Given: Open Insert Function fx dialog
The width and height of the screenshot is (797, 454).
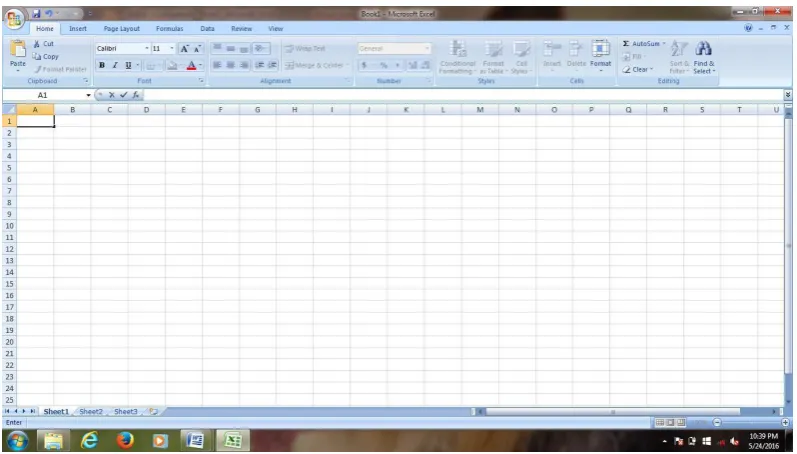Looking at the screenshot, I should click(136, 95).
